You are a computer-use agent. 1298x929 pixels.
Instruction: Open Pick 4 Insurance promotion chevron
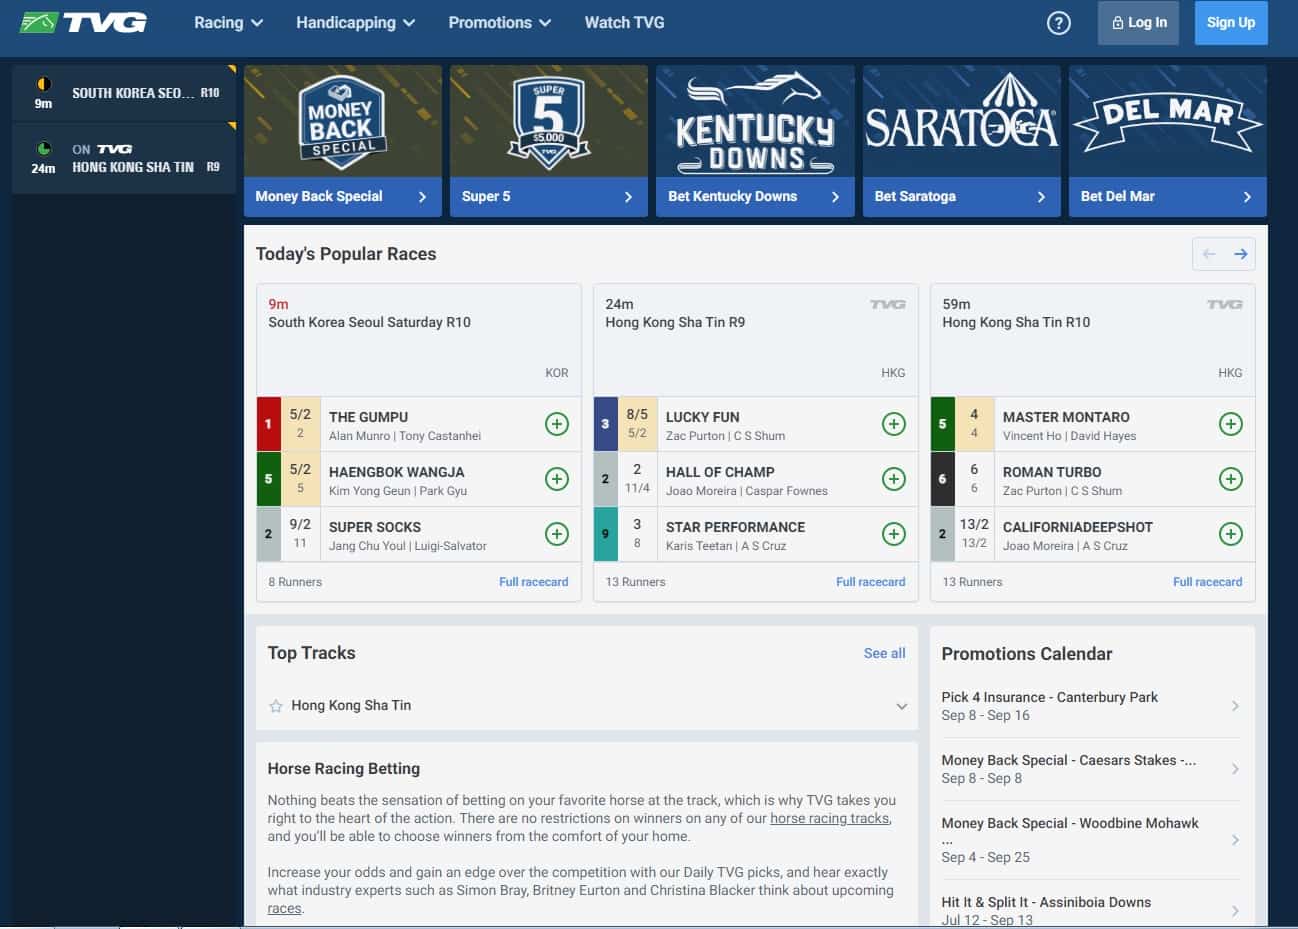1235,706
